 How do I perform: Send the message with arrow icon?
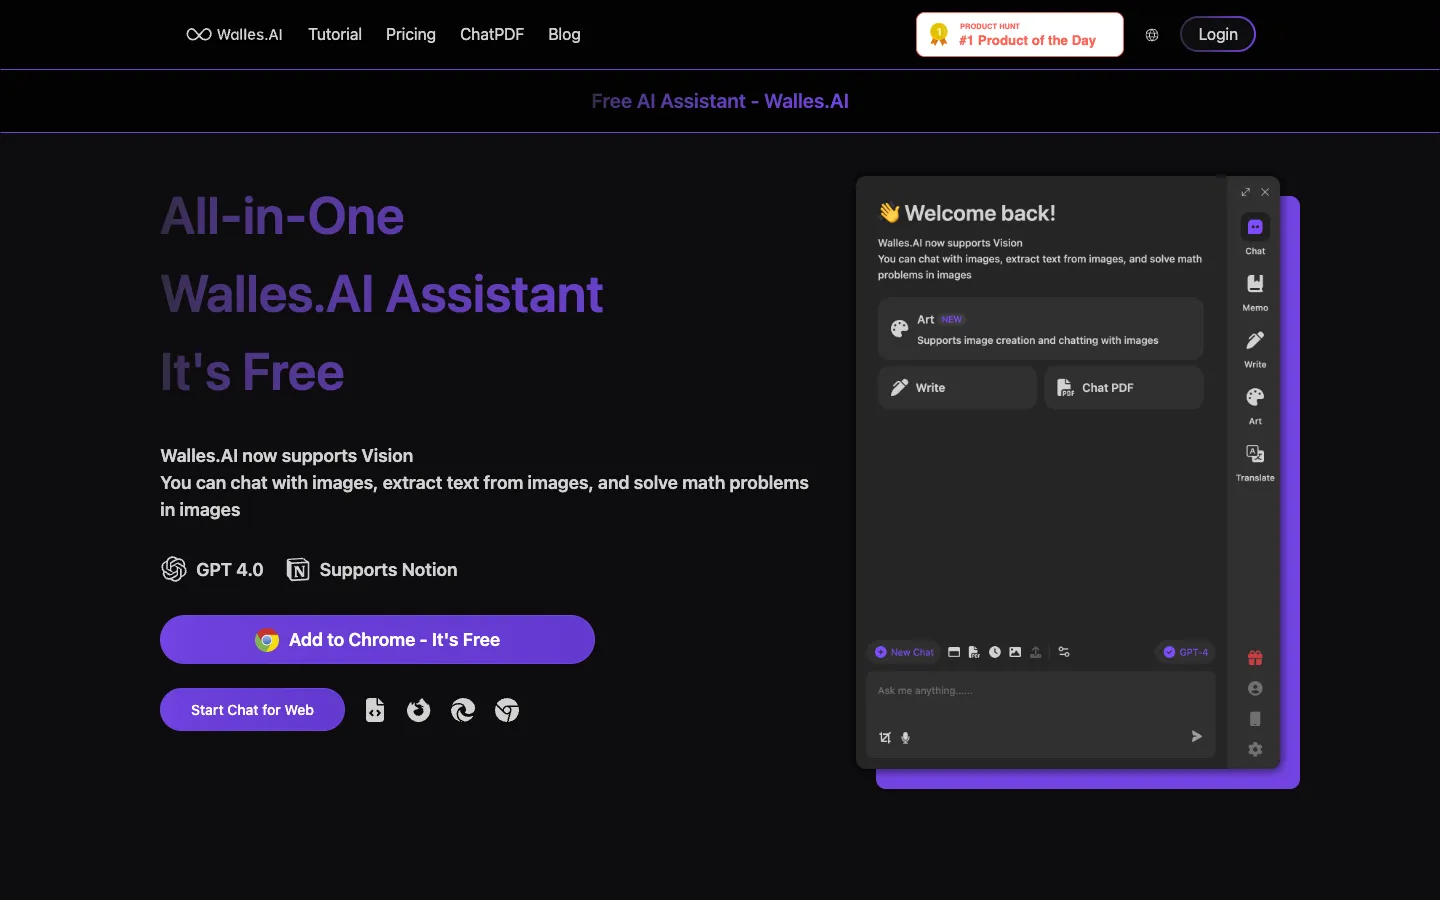(1196, 736)
